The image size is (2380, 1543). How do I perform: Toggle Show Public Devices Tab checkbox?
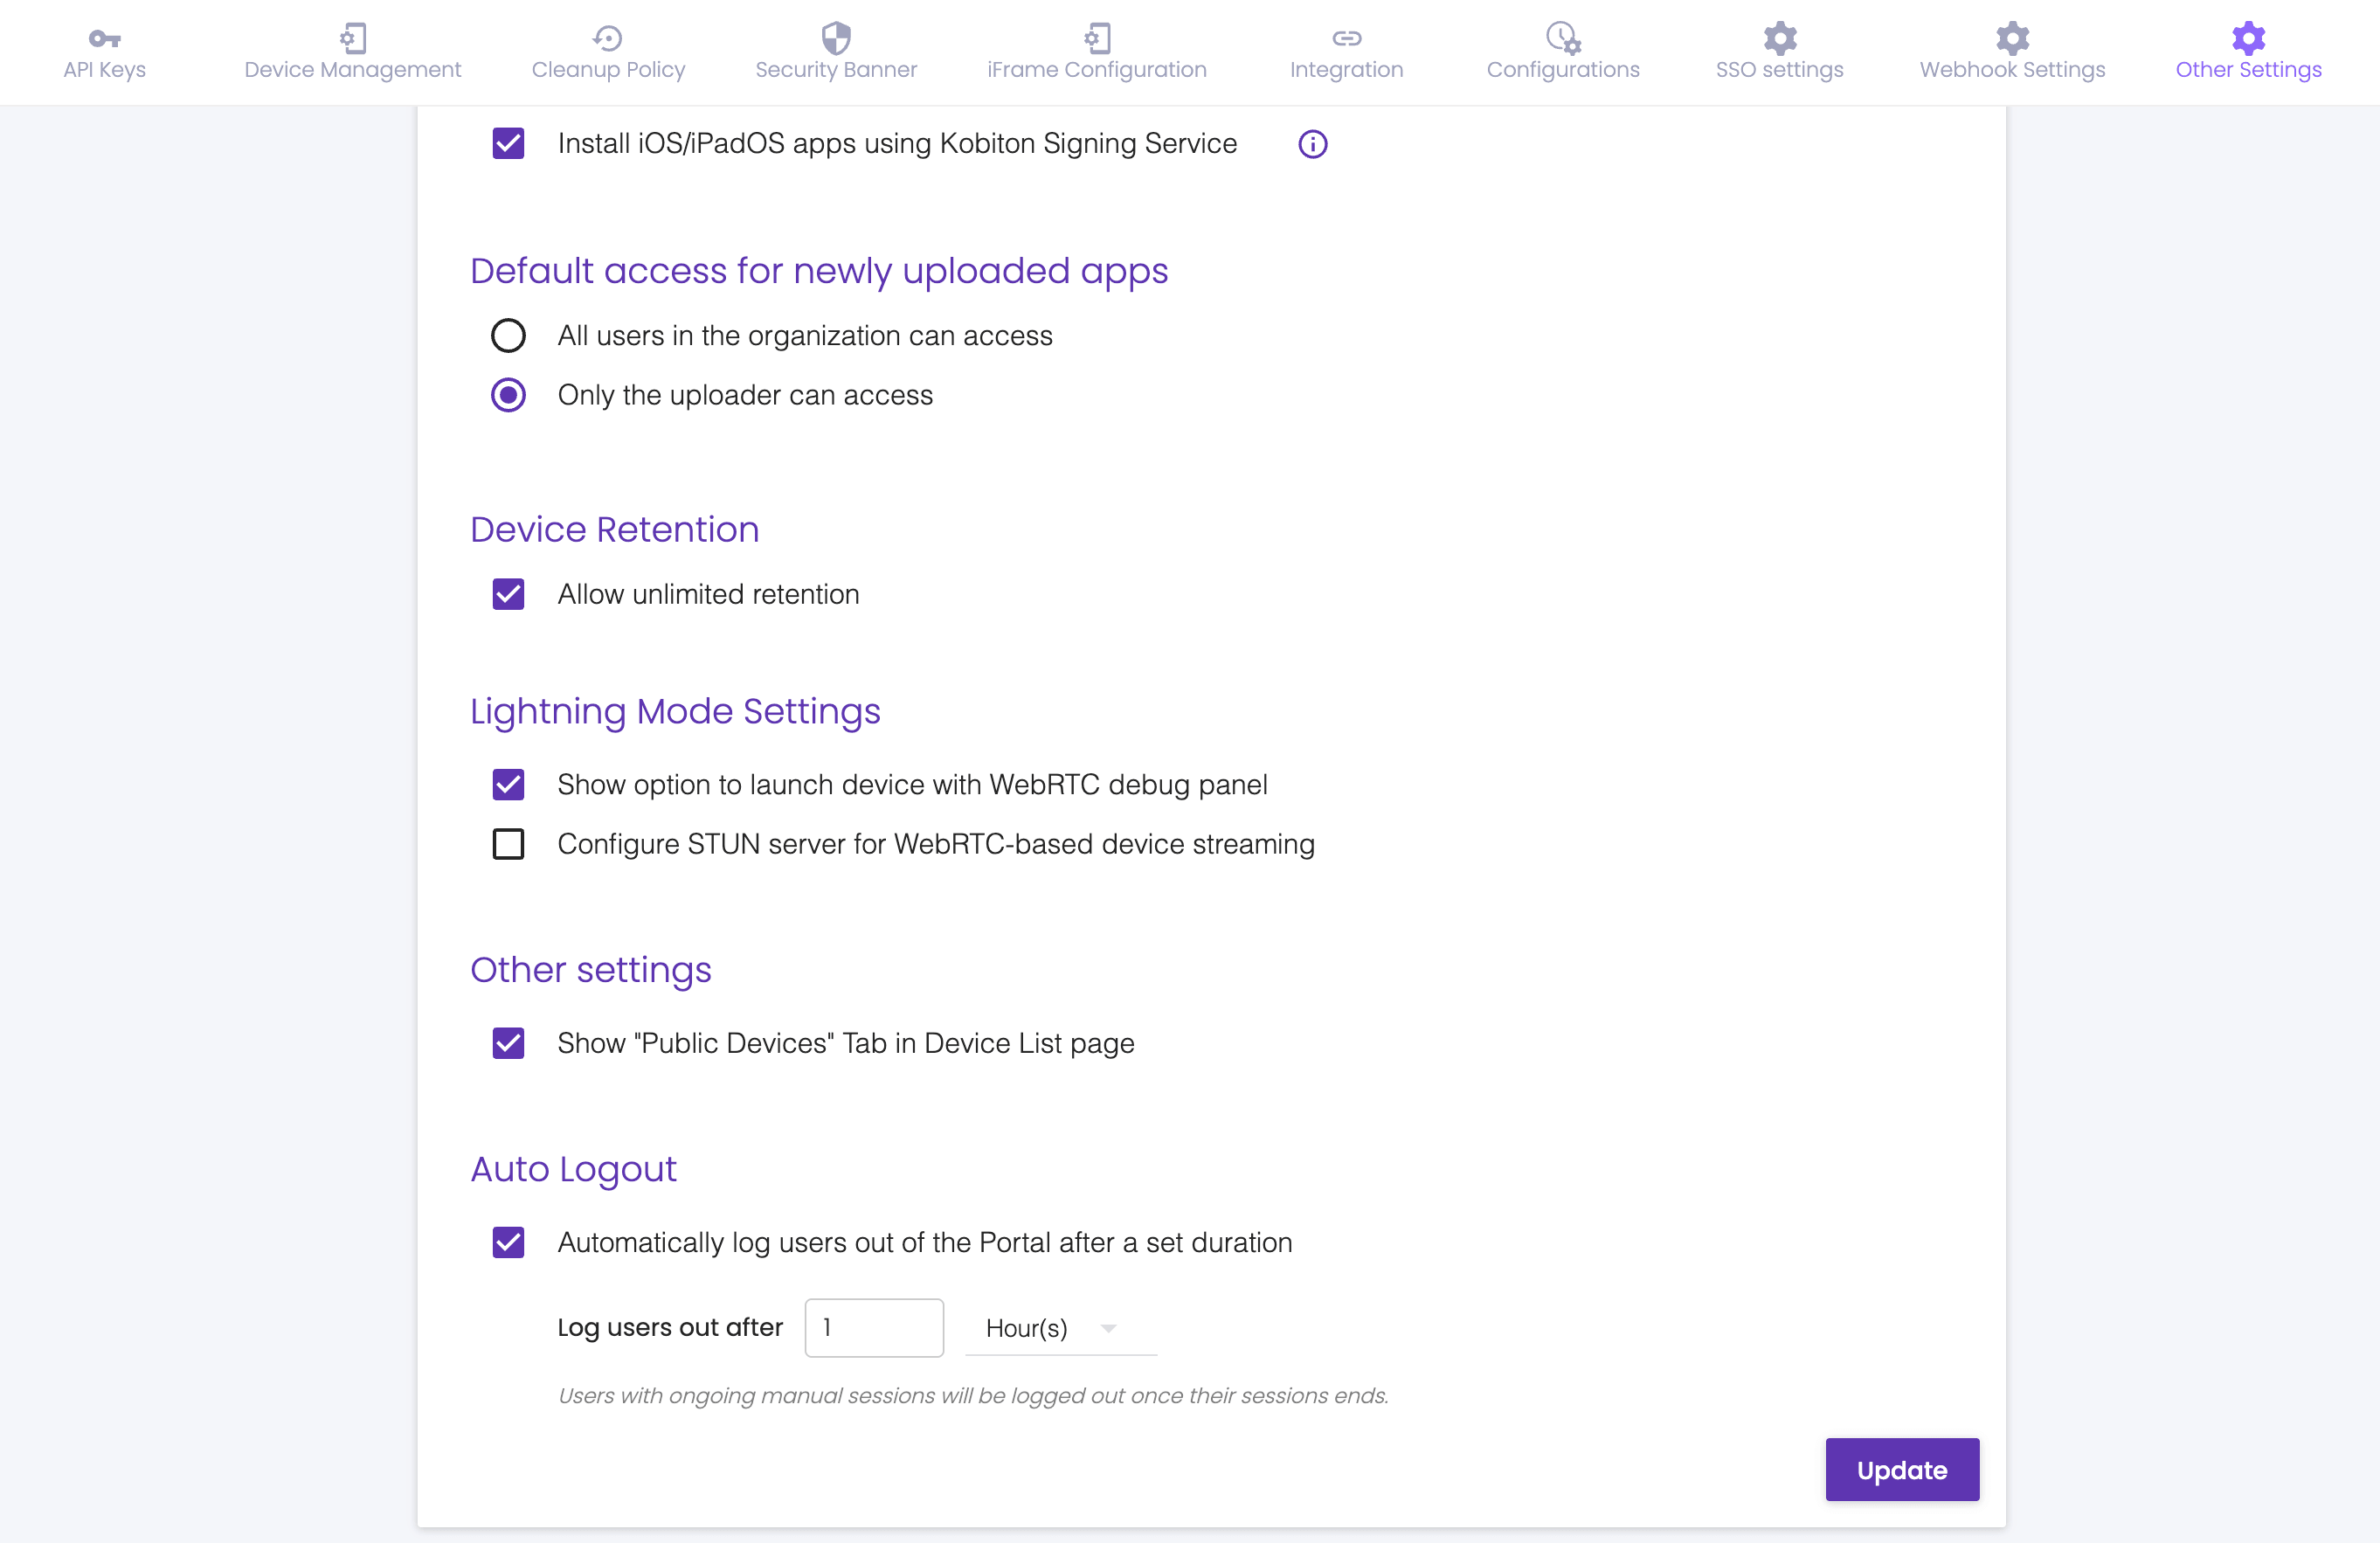tap(508, 1043)
